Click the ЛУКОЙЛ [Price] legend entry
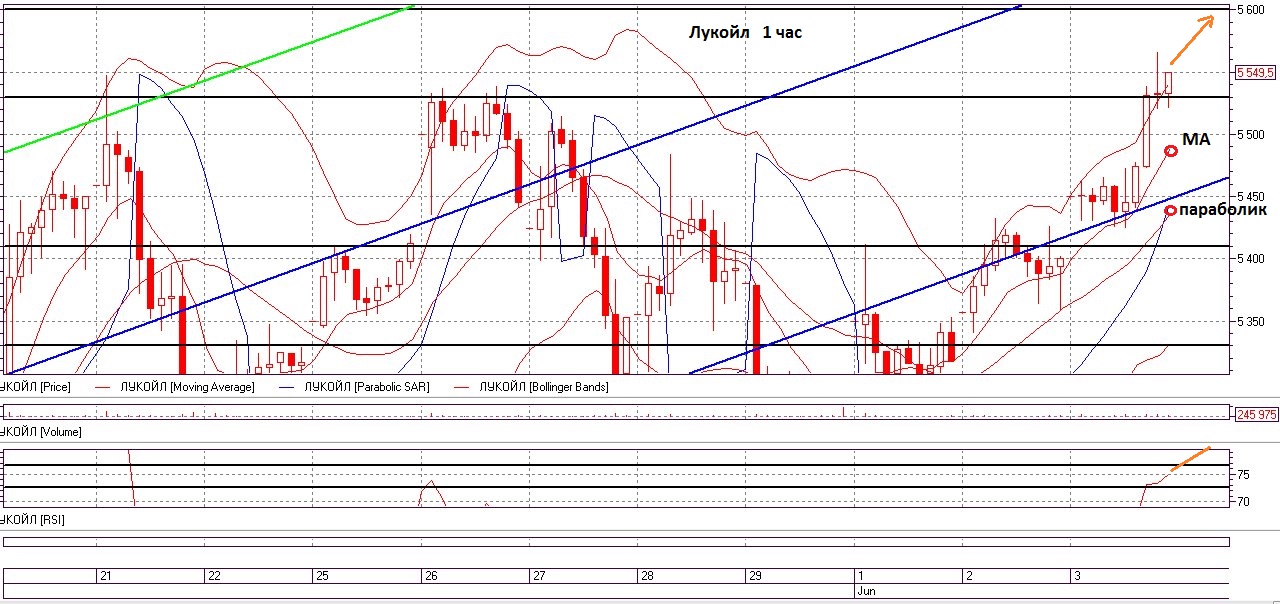1280x604 pixels. click(36, 386)
